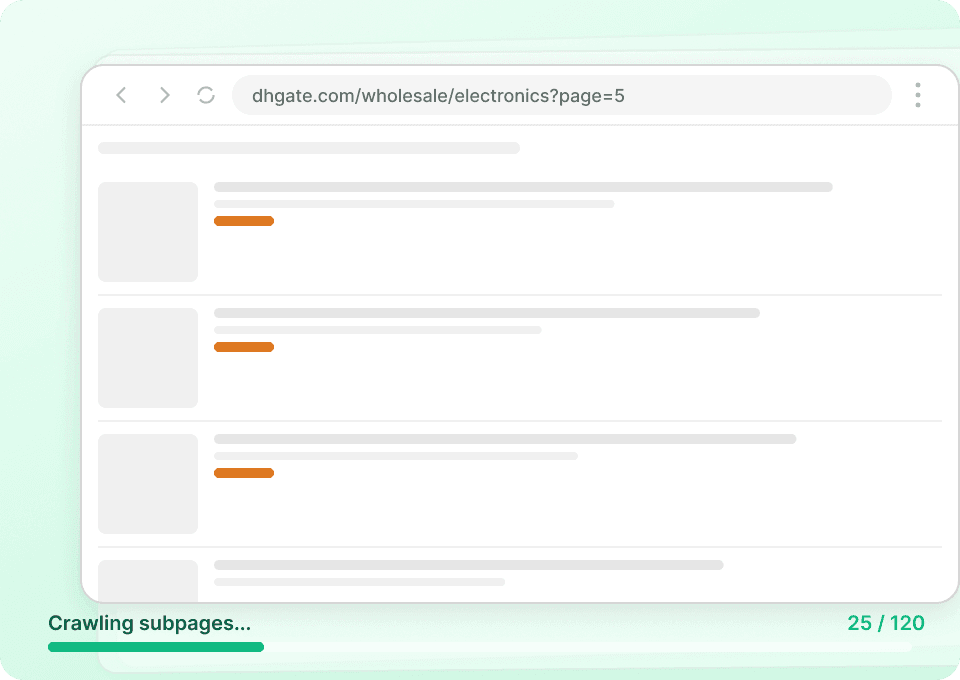
Task: Click the third listing's description line
Action: 396,455
